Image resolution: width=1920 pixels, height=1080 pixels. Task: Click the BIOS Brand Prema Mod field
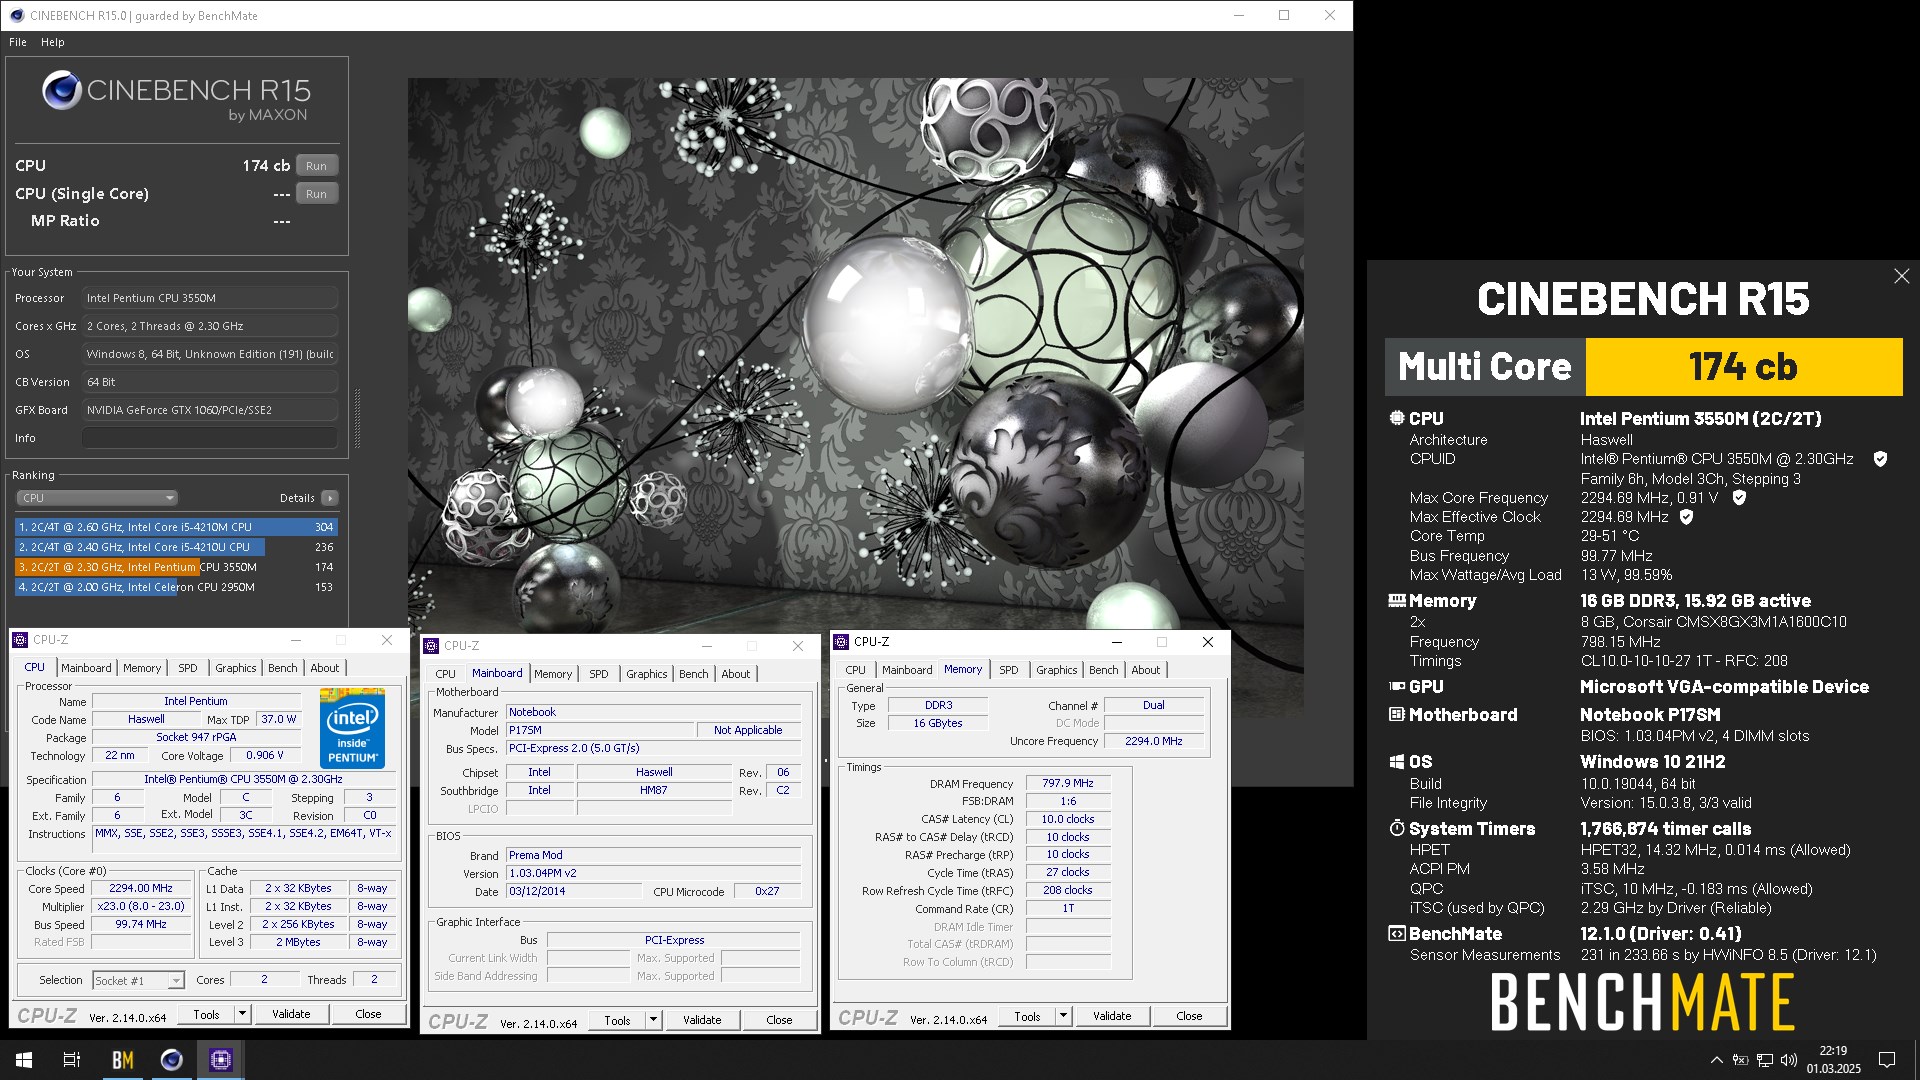(x=653, y=856)
